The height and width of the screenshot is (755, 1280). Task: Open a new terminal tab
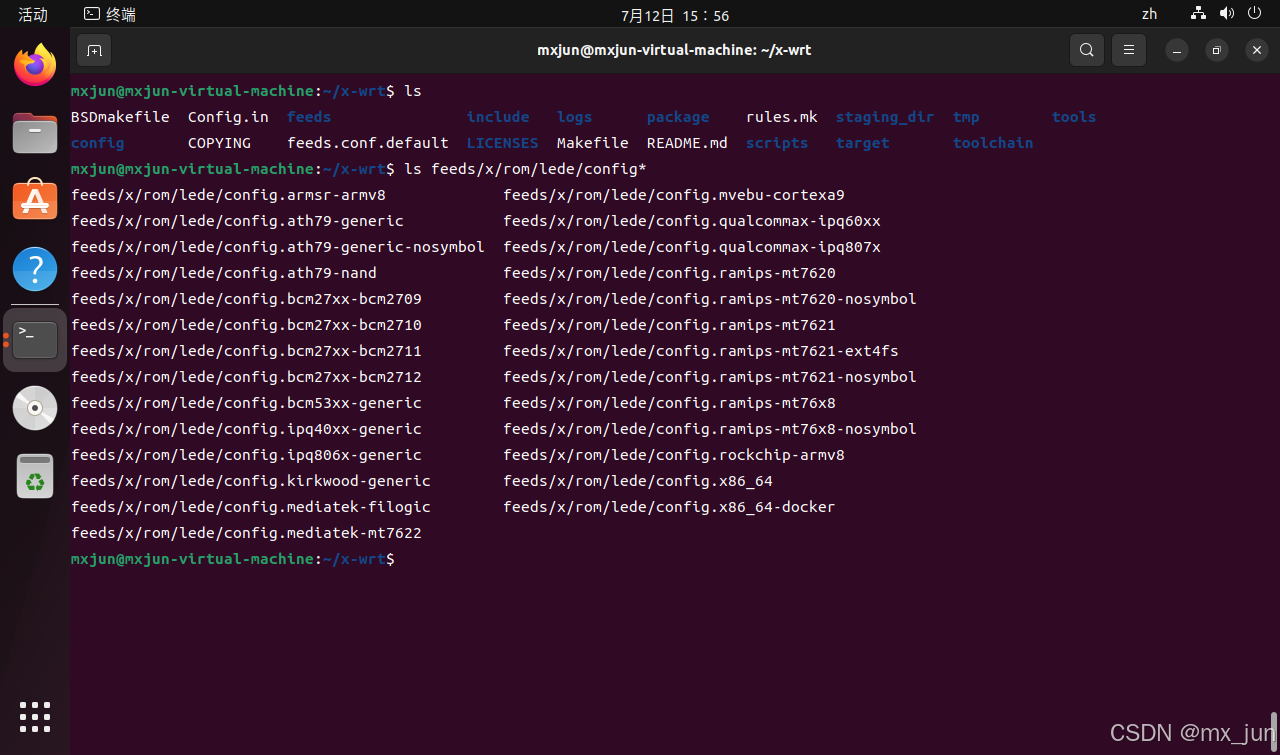[x=94, y=50]
